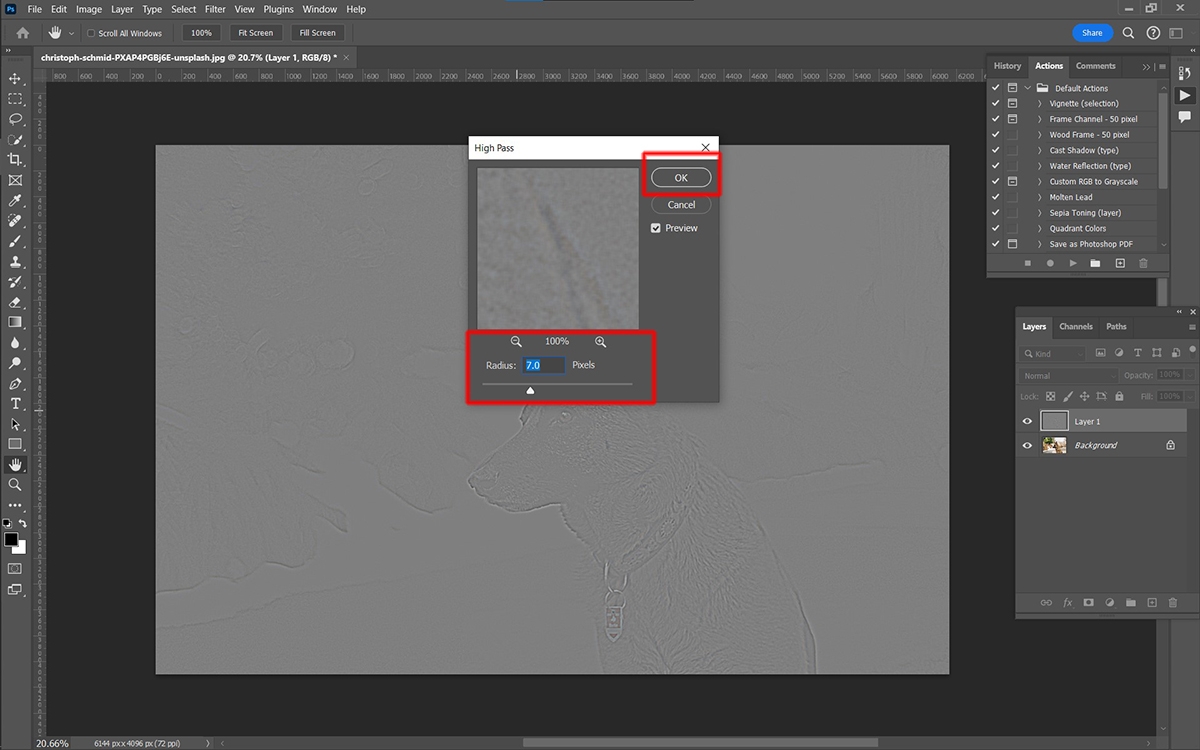Select the Brush tool

point(15,241)
